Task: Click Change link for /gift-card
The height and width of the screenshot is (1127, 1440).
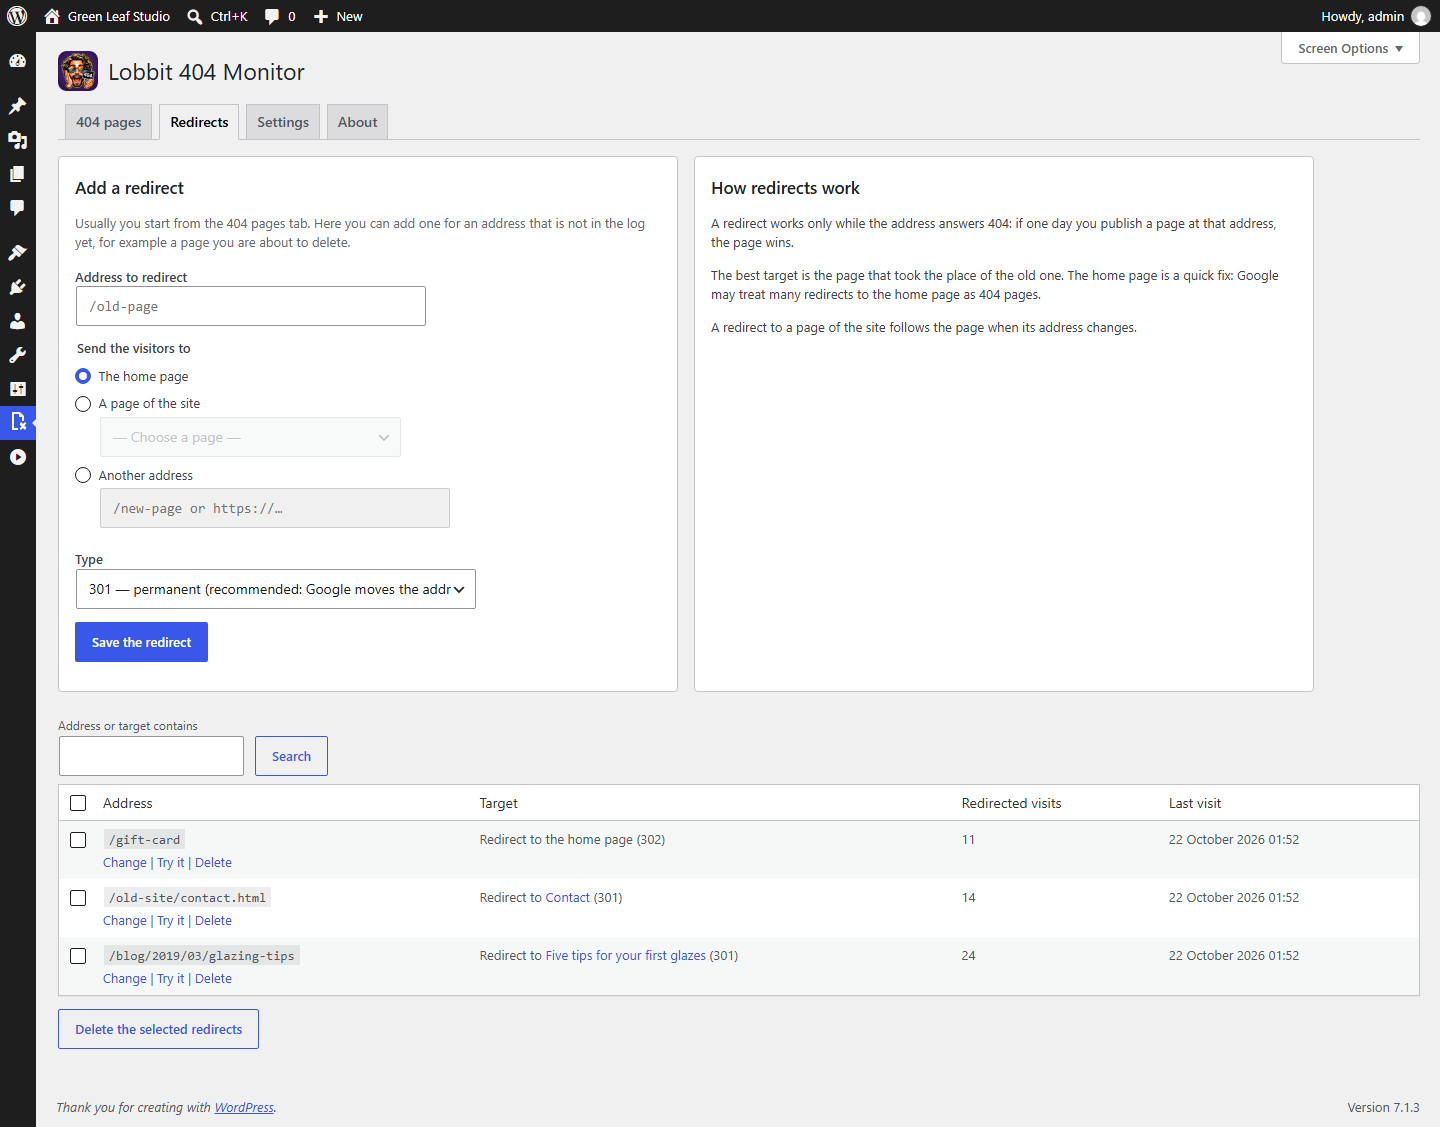Action: click(125, 863)
